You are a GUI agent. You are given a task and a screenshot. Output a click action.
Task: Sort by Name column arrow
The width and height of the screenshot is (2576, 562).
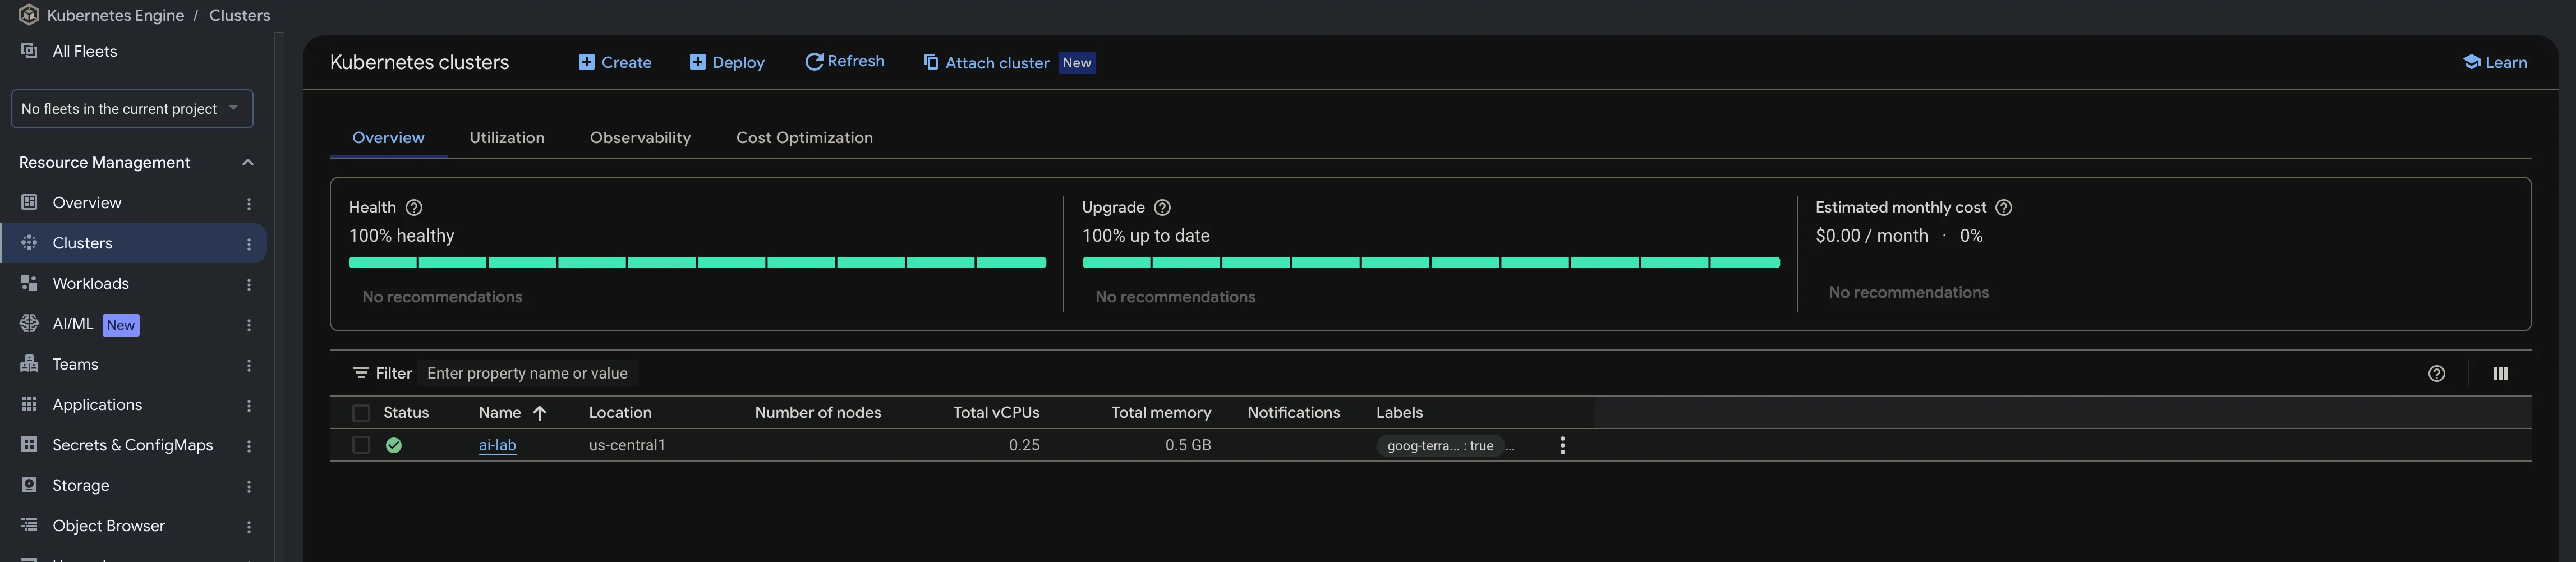[540, 413]
